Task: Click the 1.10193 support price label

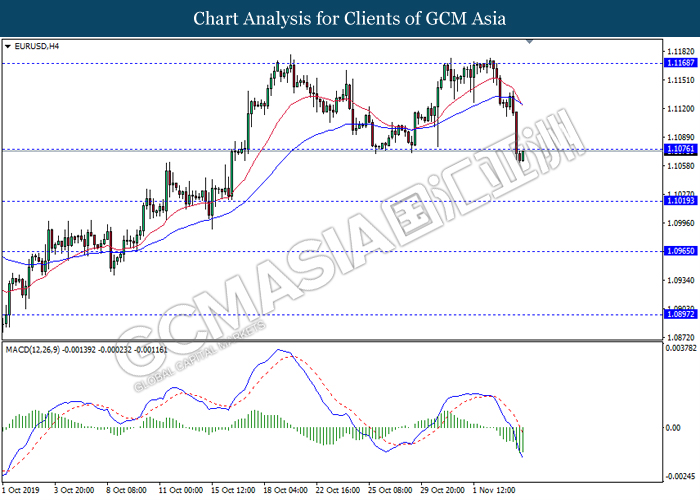Action: (x=680, y=201)
